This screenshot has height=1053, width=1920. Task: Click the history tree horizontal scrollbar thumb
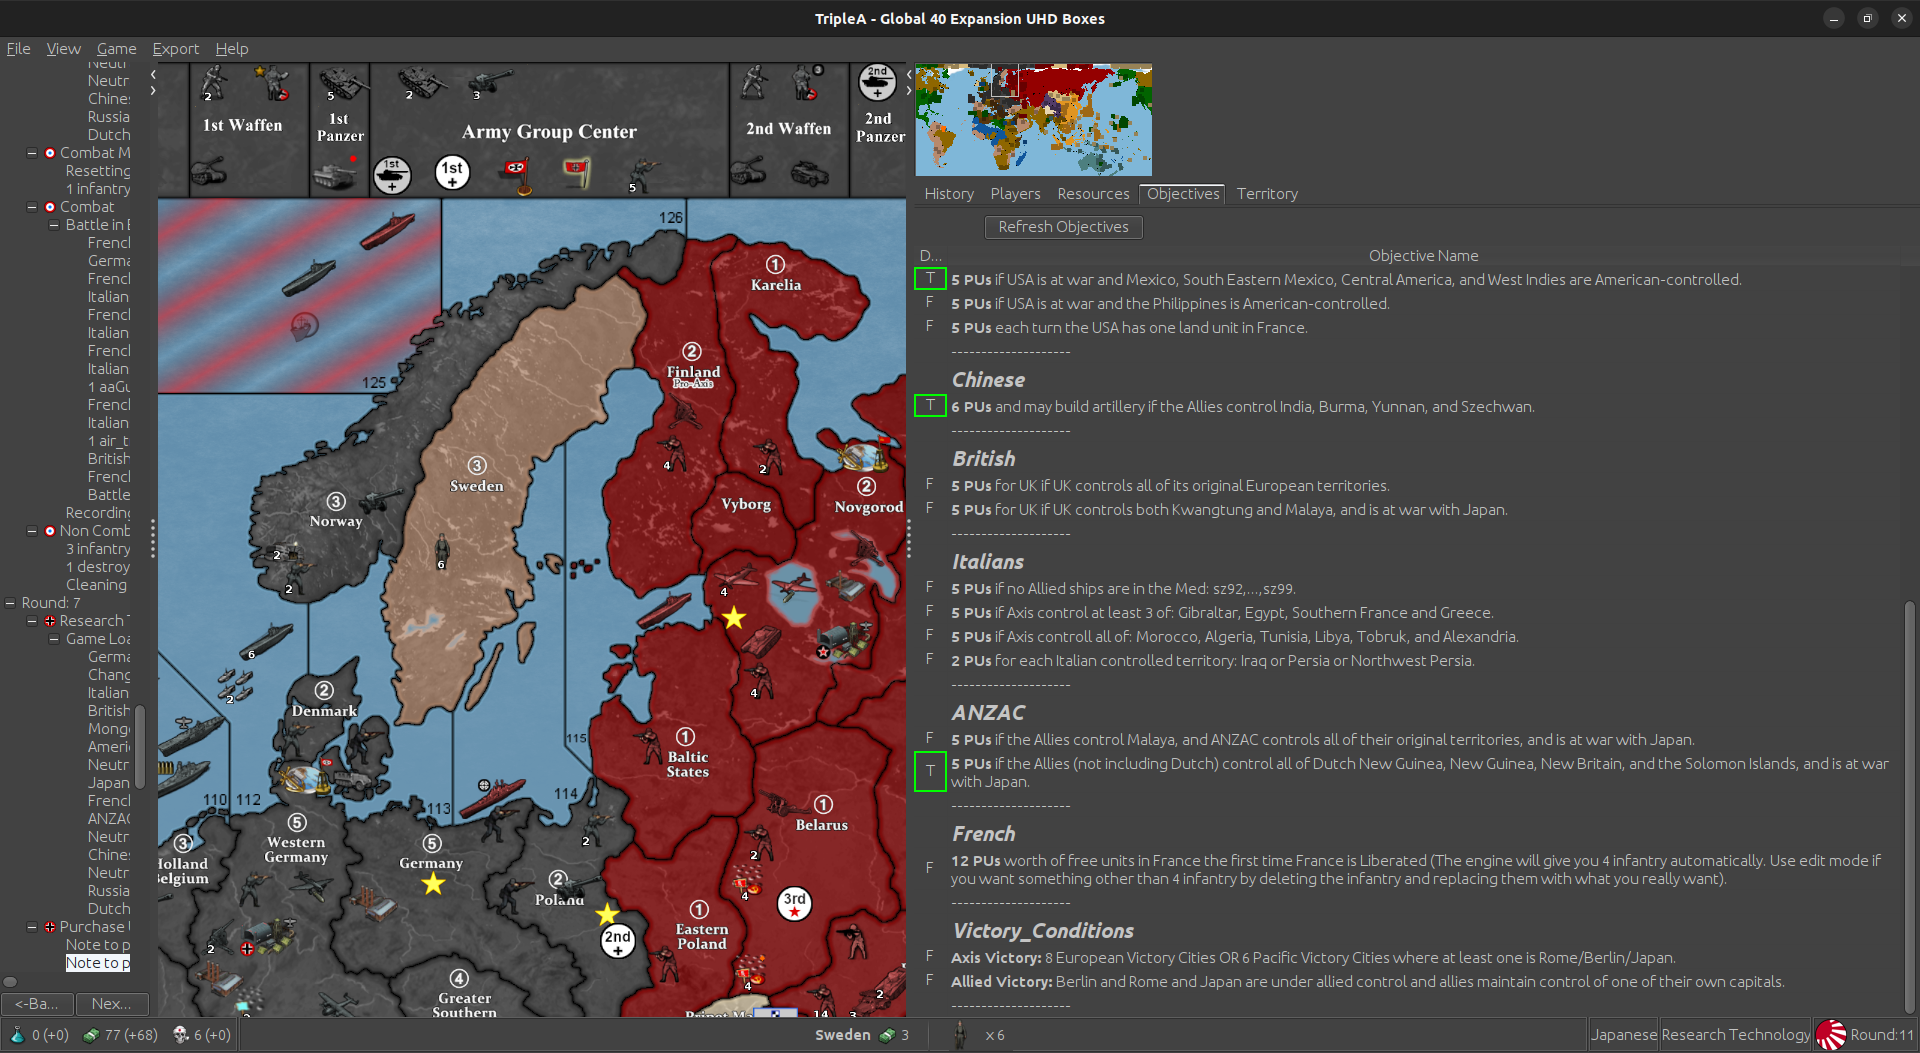pyautogui.click(x=10, y=982)
